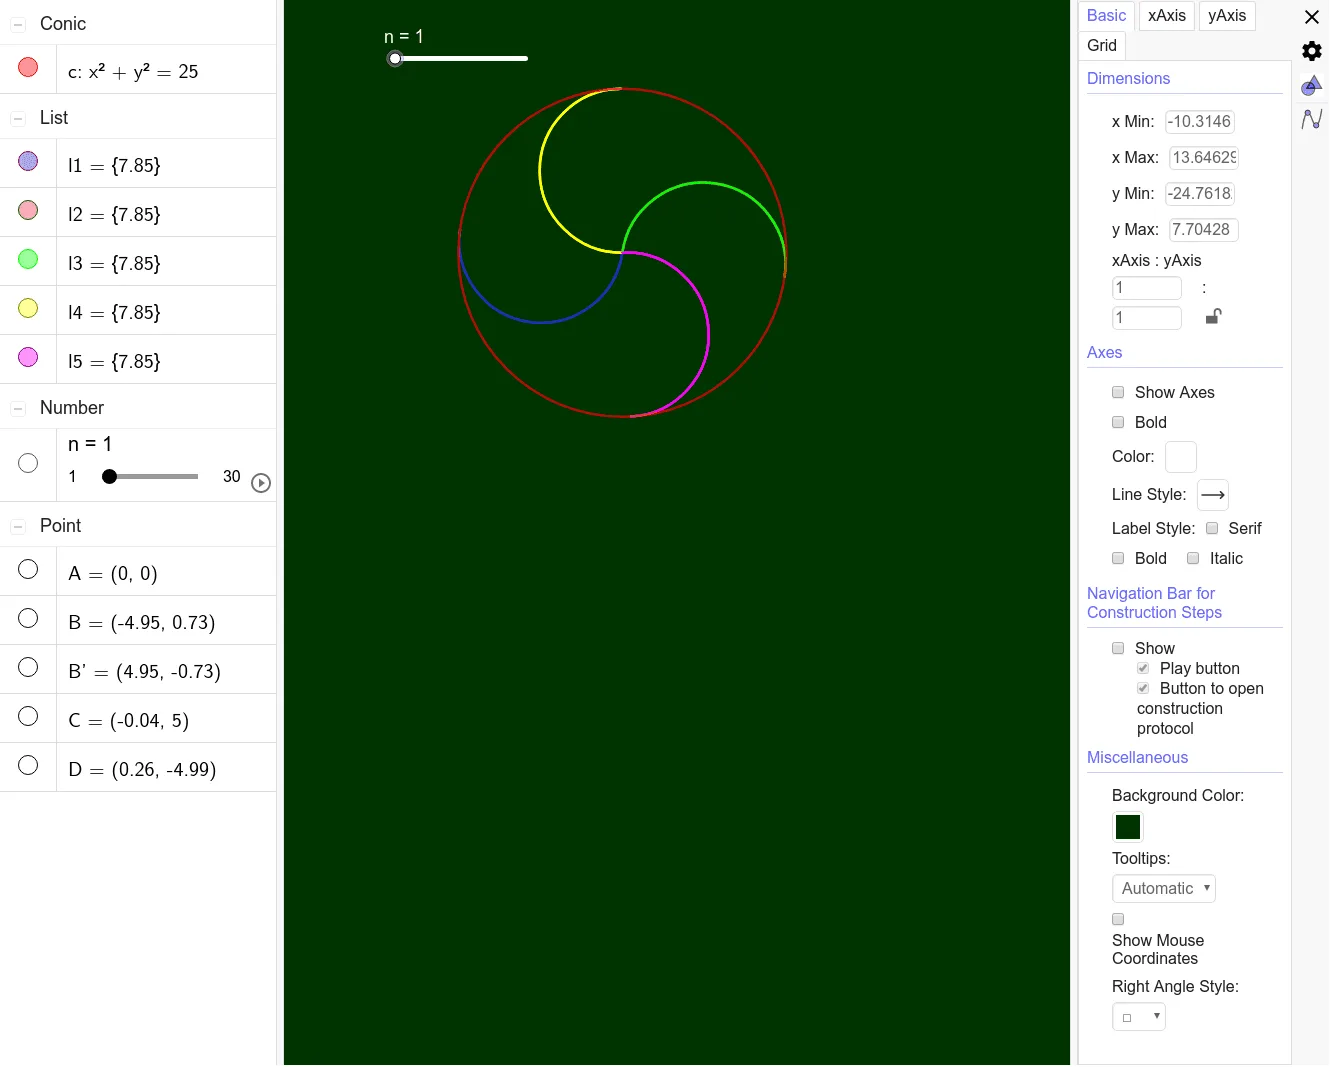Edit the x Min field
The height and width of the screenshot is (1067, 1331).
click(x=1200, y=122)
